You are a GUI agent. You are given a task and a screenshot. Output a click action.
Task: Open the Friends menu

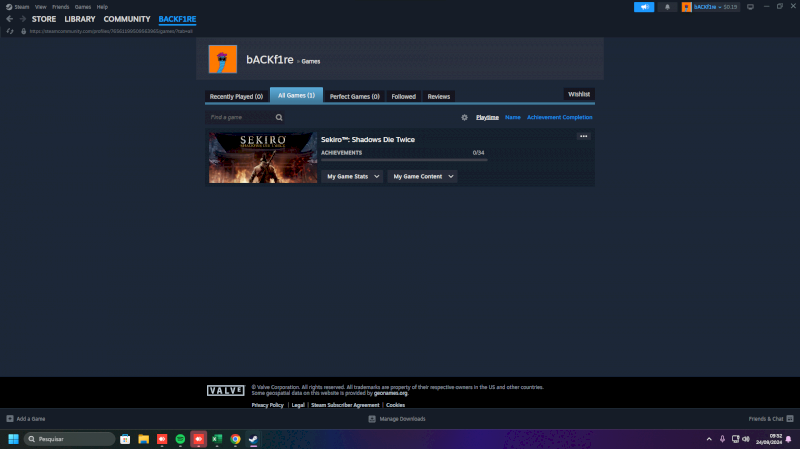[60, 7]
